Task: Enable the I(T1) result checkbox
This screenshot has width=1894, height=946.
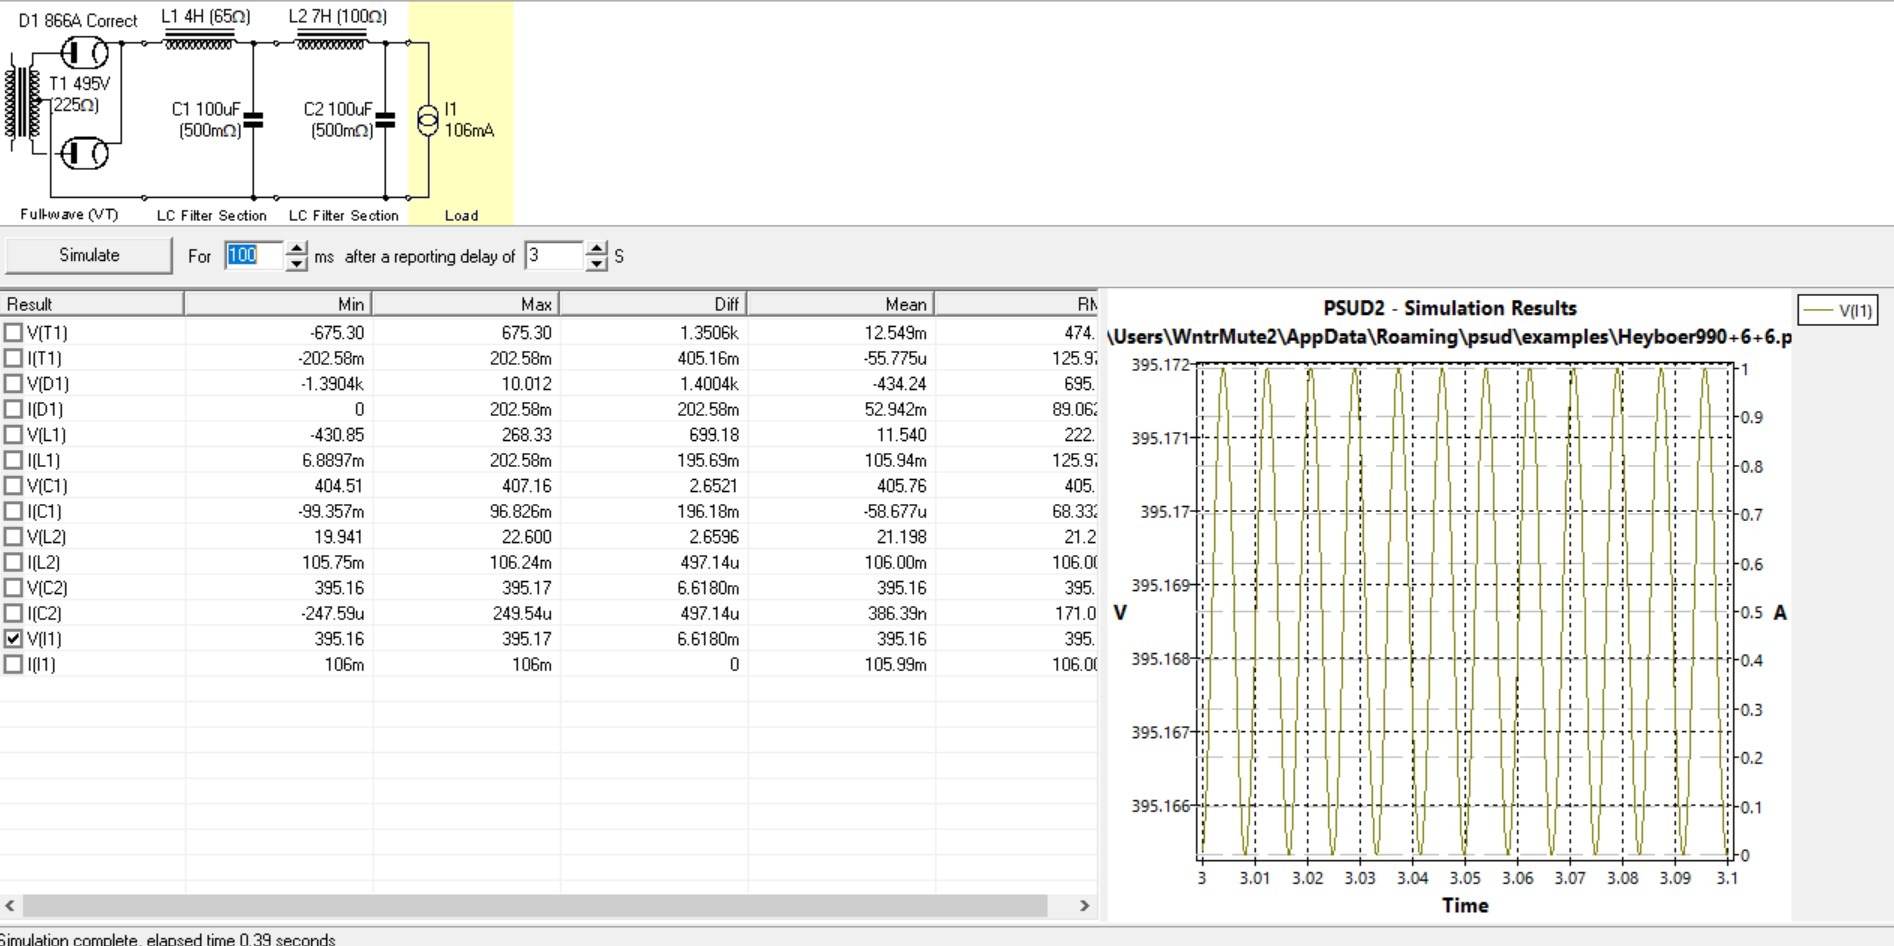Action: point(13,358)
